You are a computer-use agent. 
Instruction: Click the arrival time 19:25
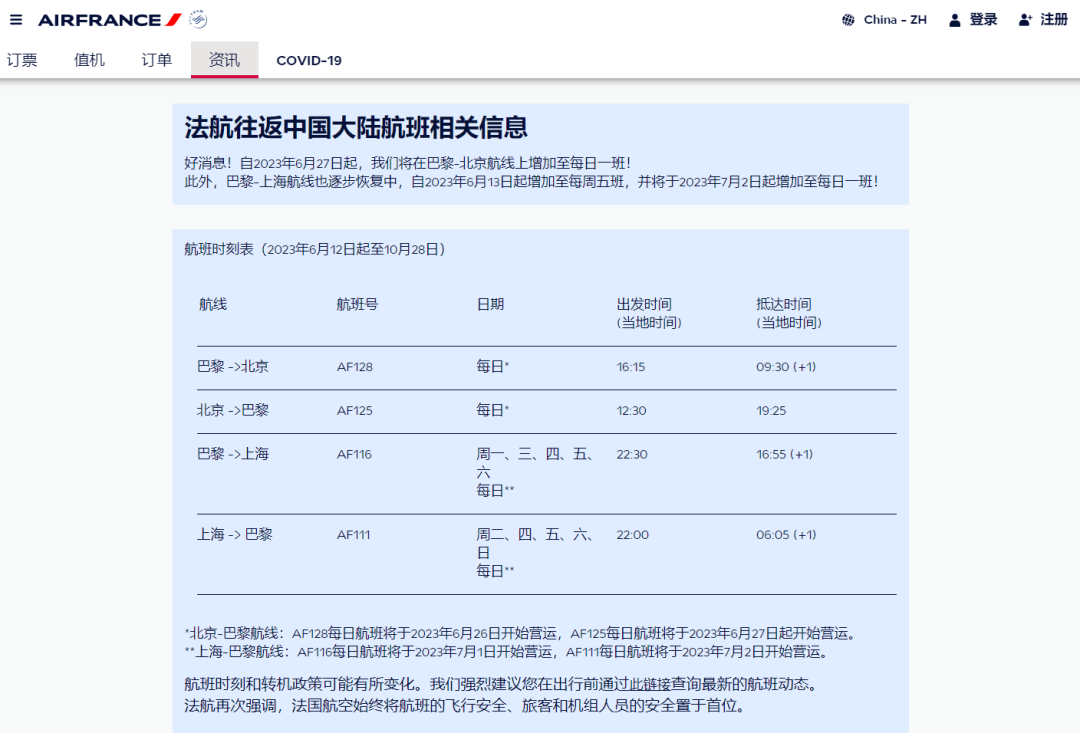click(771, 411)
